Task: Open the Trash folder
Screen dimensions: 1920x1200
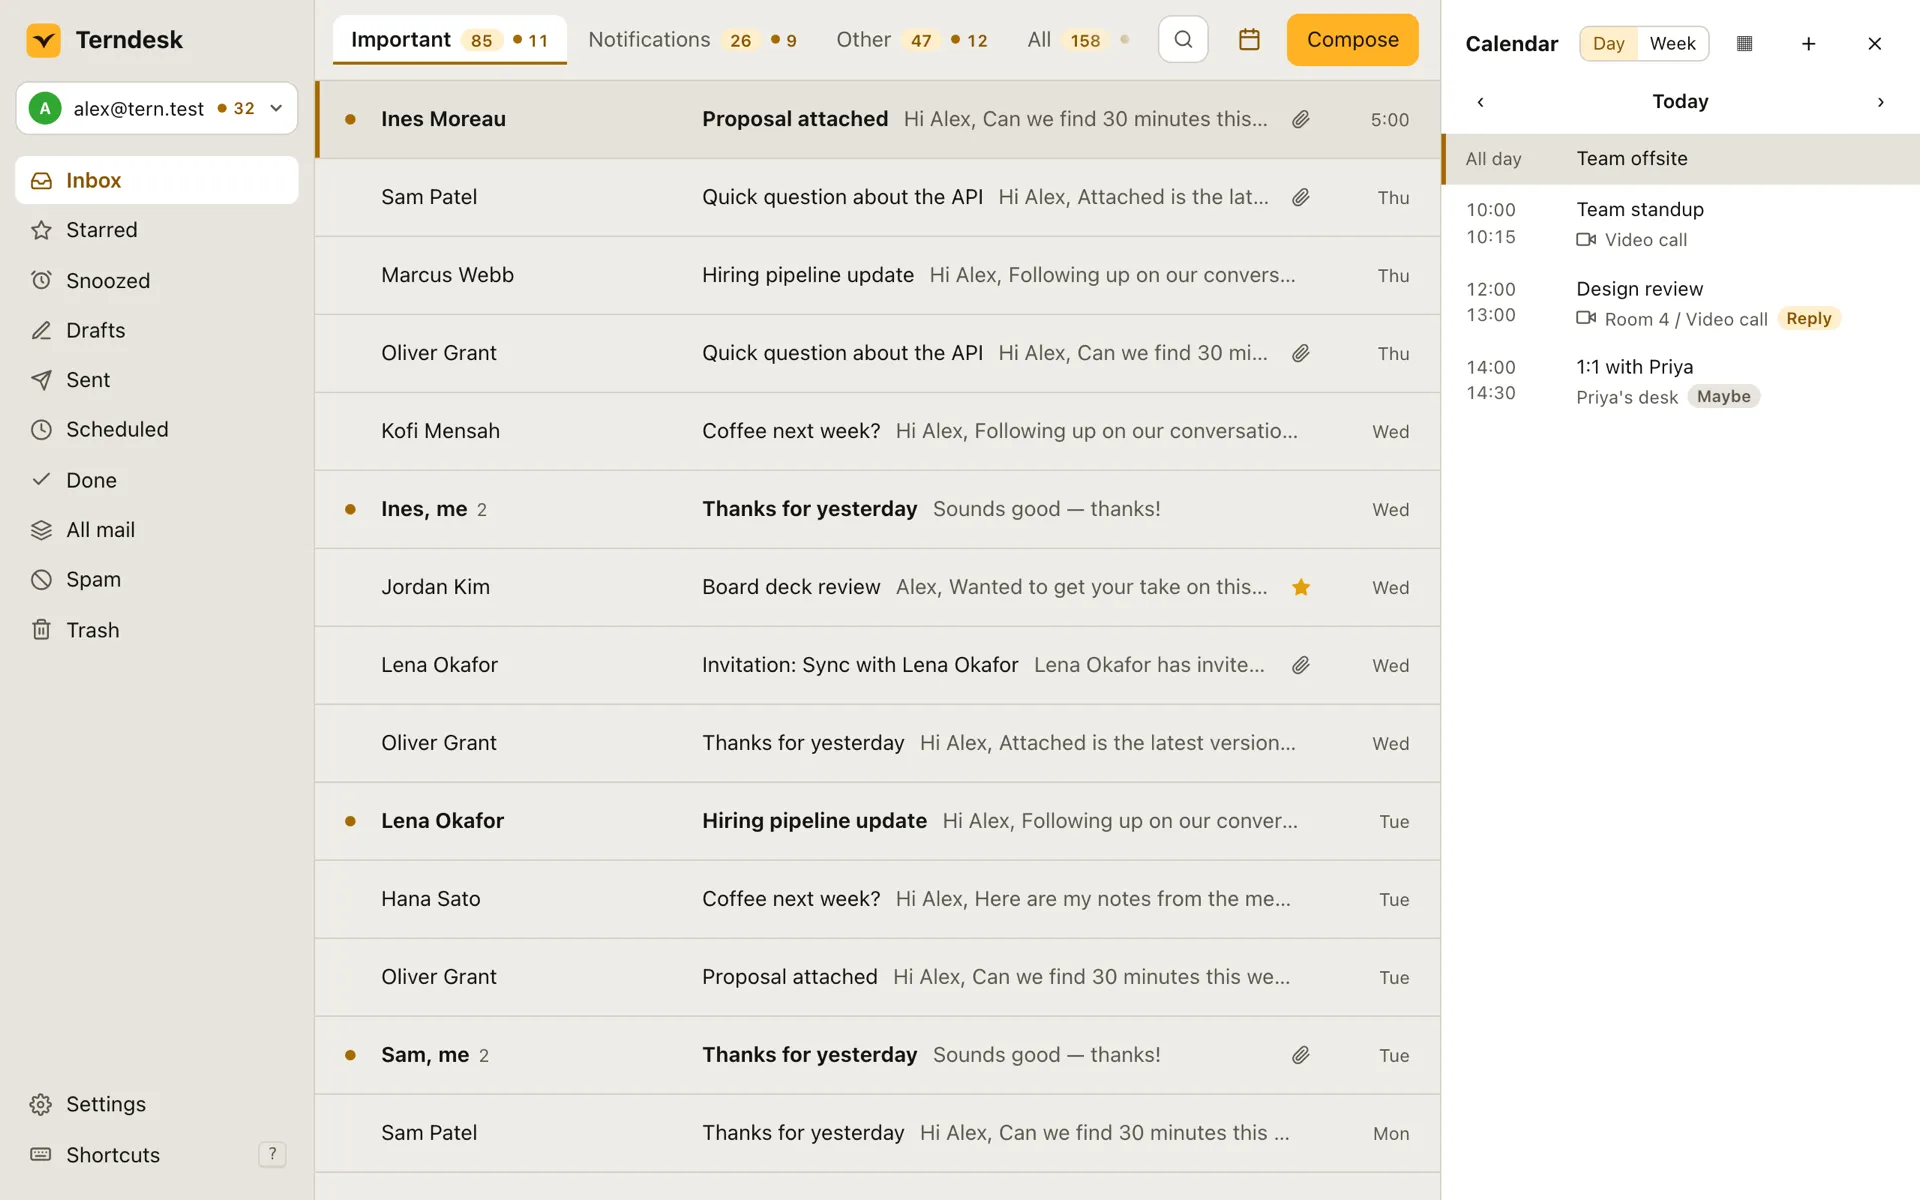Action: pyautogui.click(x=157, y=630)
